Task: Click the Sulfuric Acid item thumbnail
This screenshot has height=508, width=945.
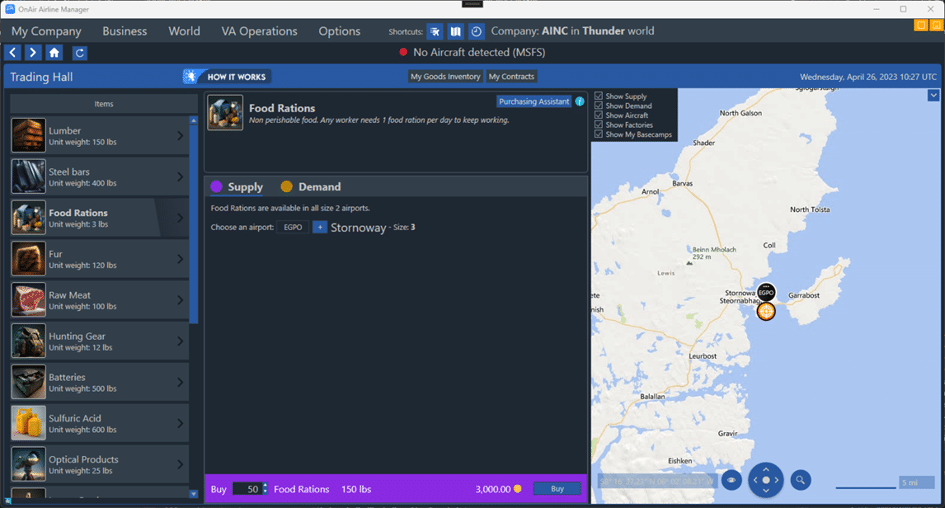Action: [x=28, y=423]
